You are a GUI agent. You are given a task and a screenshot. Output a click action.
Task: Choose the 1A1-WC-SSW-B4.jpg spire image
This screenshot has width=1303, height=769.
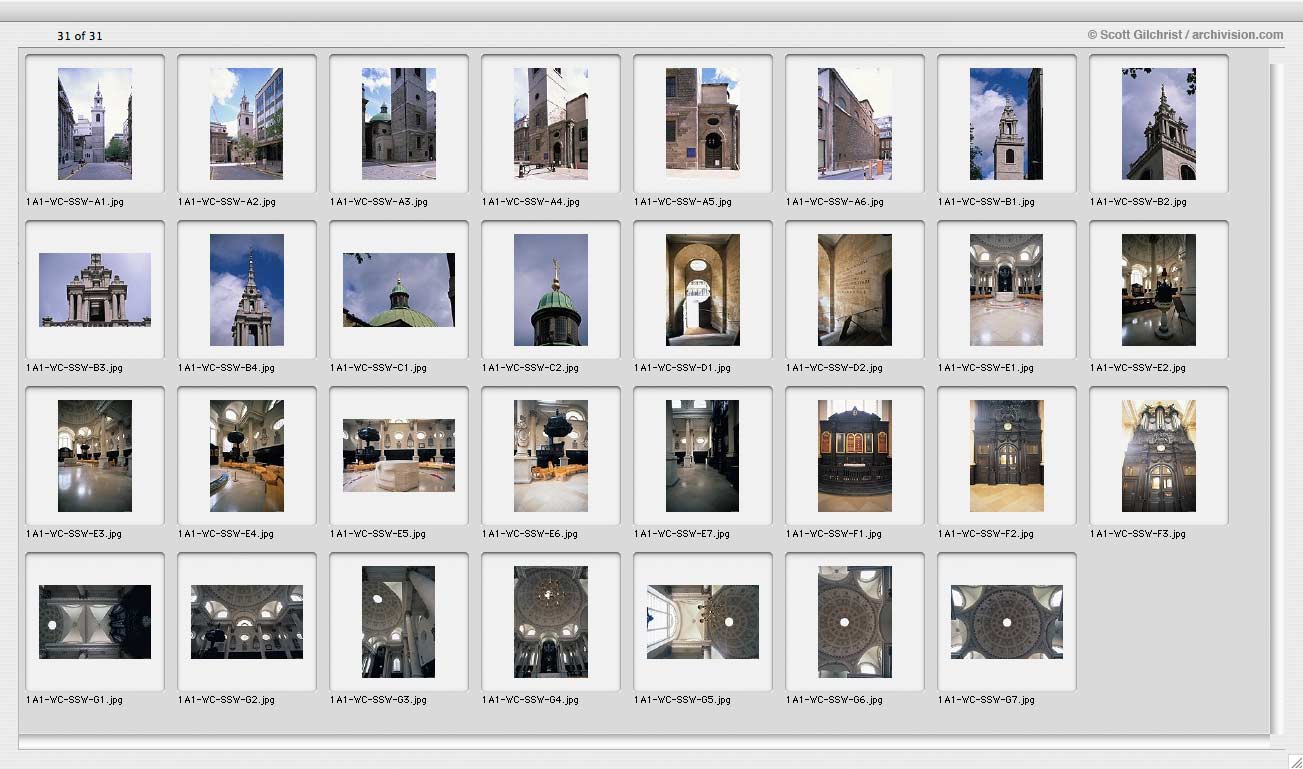247,290
